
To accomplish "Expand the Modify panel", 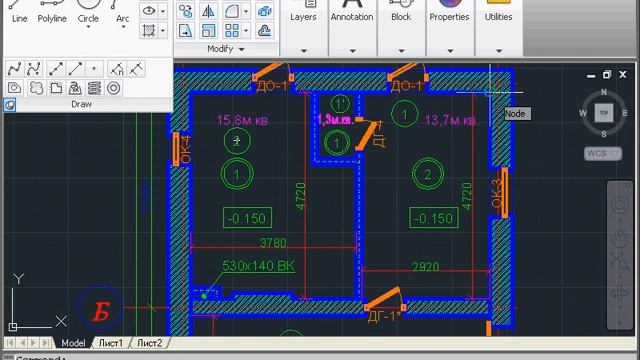I will [x=226, y=49].
